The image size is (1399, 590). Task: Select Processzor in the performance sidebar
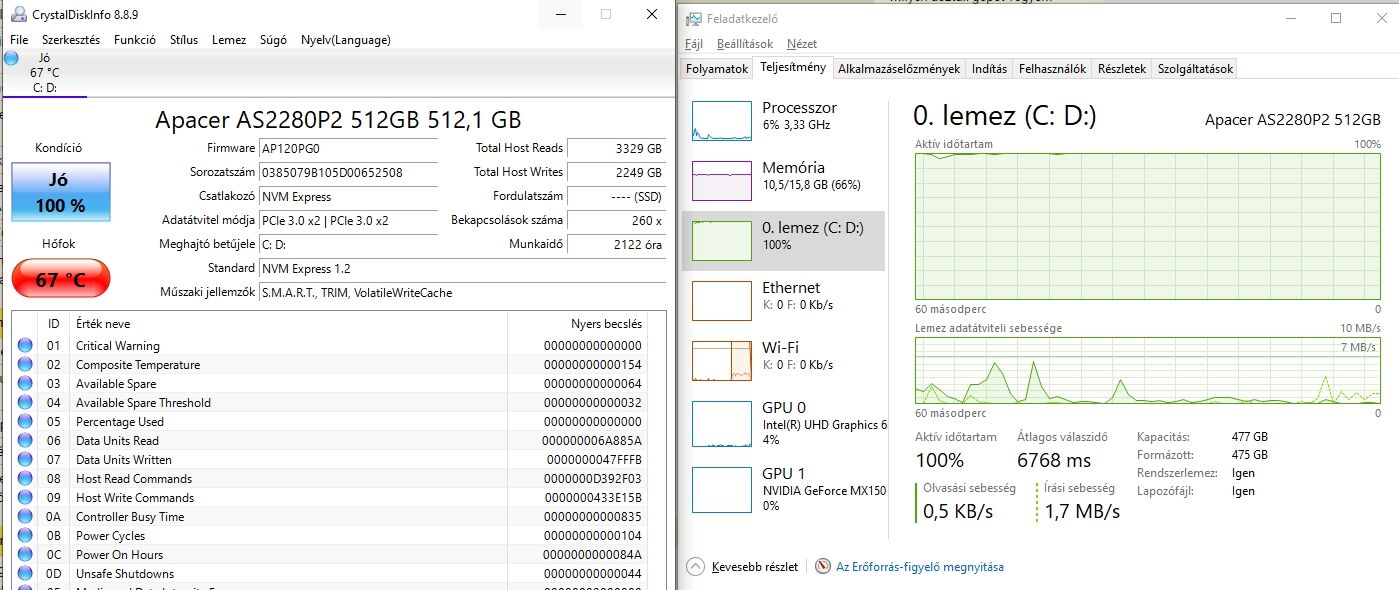783,120
